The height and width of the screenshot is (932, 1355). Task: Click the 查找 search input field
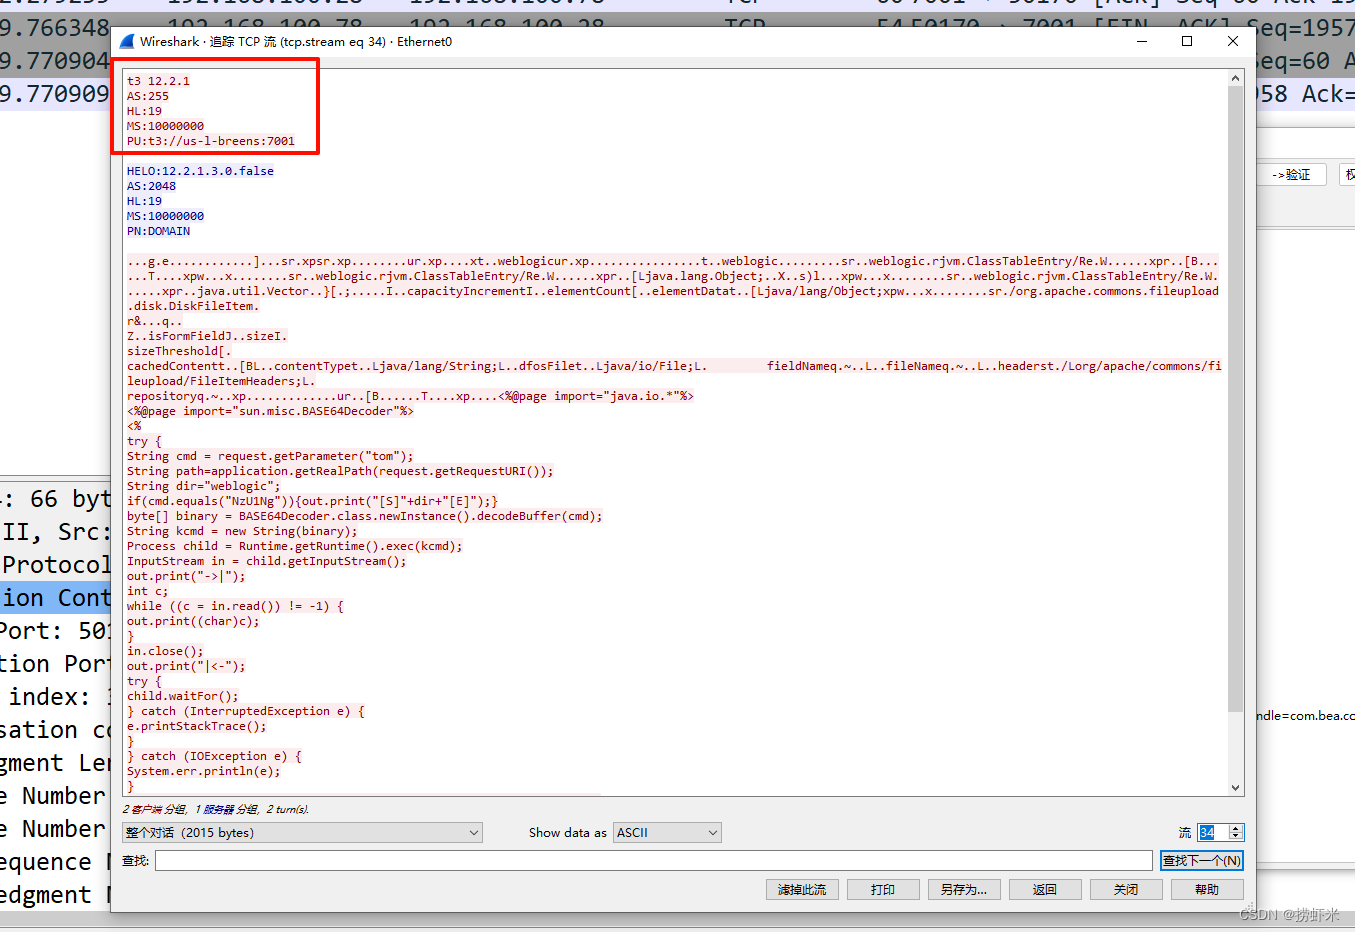pos(654,861)
